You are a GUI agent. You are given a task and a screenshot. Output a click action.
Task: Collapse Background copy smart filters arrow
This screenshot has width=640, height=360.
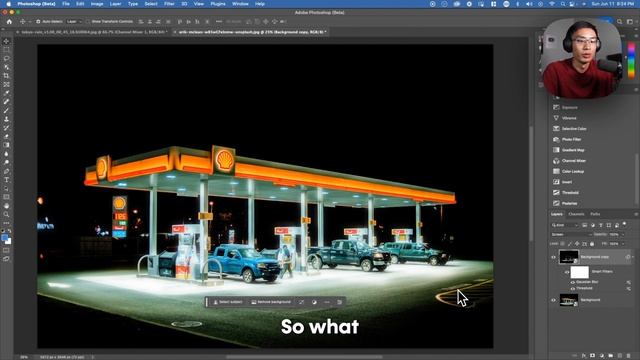click(x=633, y=257)
